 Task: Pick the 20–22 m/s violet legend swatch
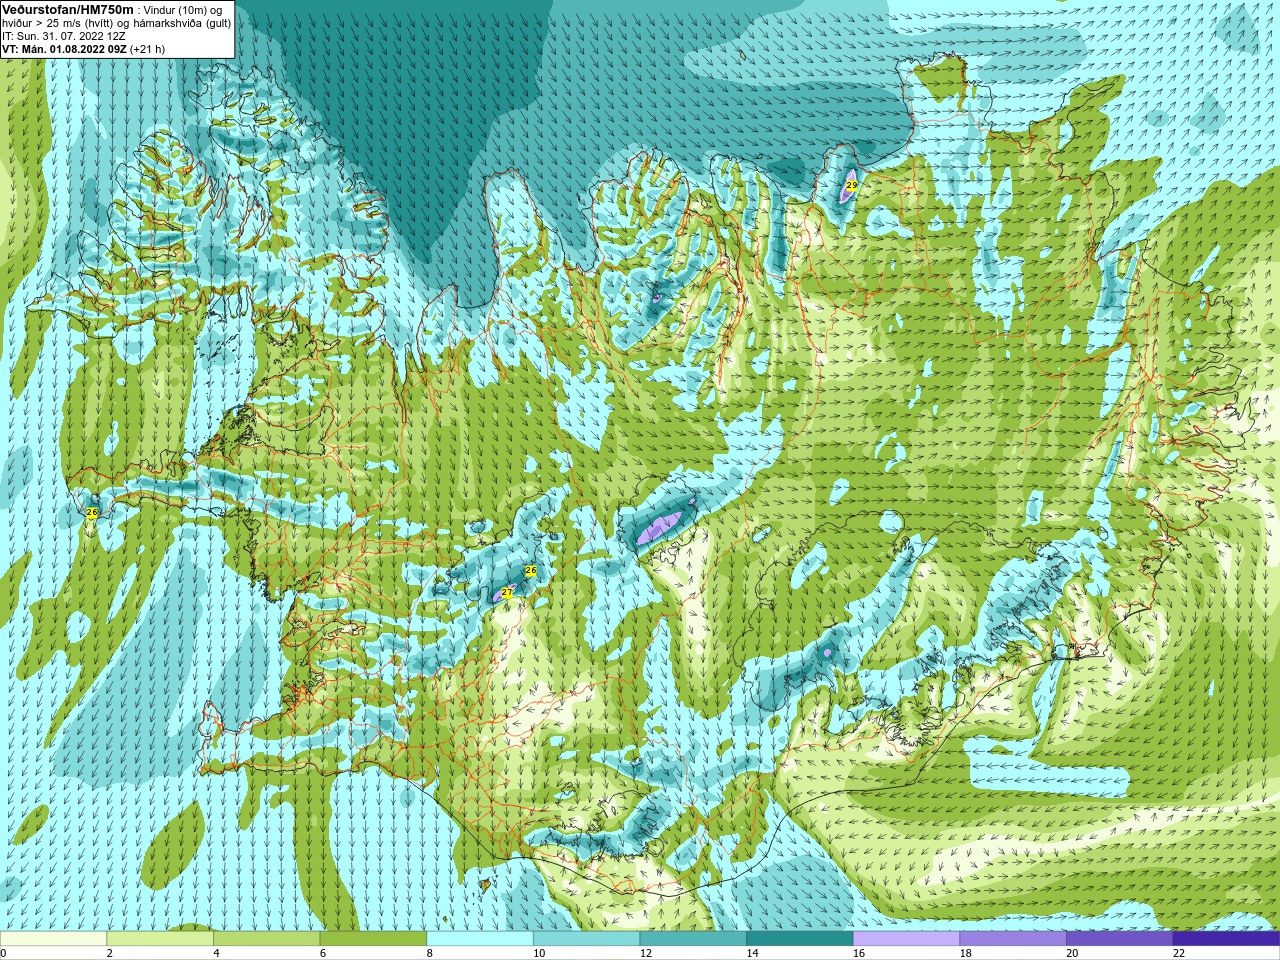(x=1120, y=939)
